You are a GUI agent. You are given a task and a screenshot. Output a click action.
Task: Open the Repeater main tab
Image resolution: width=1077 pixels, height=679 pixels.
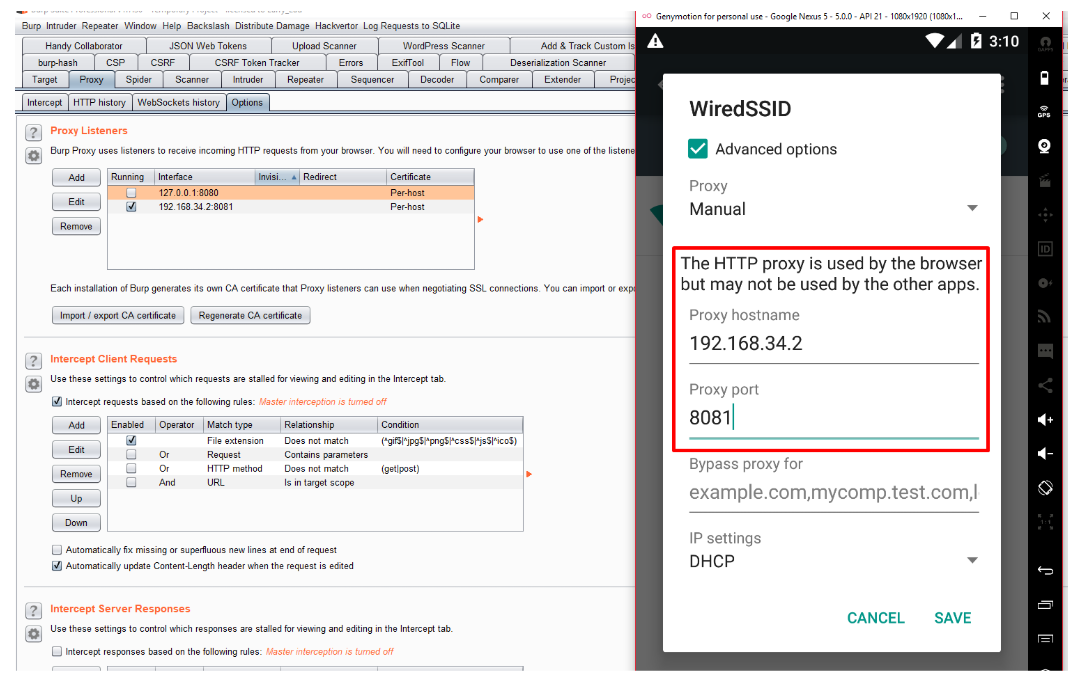click(305, 80)
